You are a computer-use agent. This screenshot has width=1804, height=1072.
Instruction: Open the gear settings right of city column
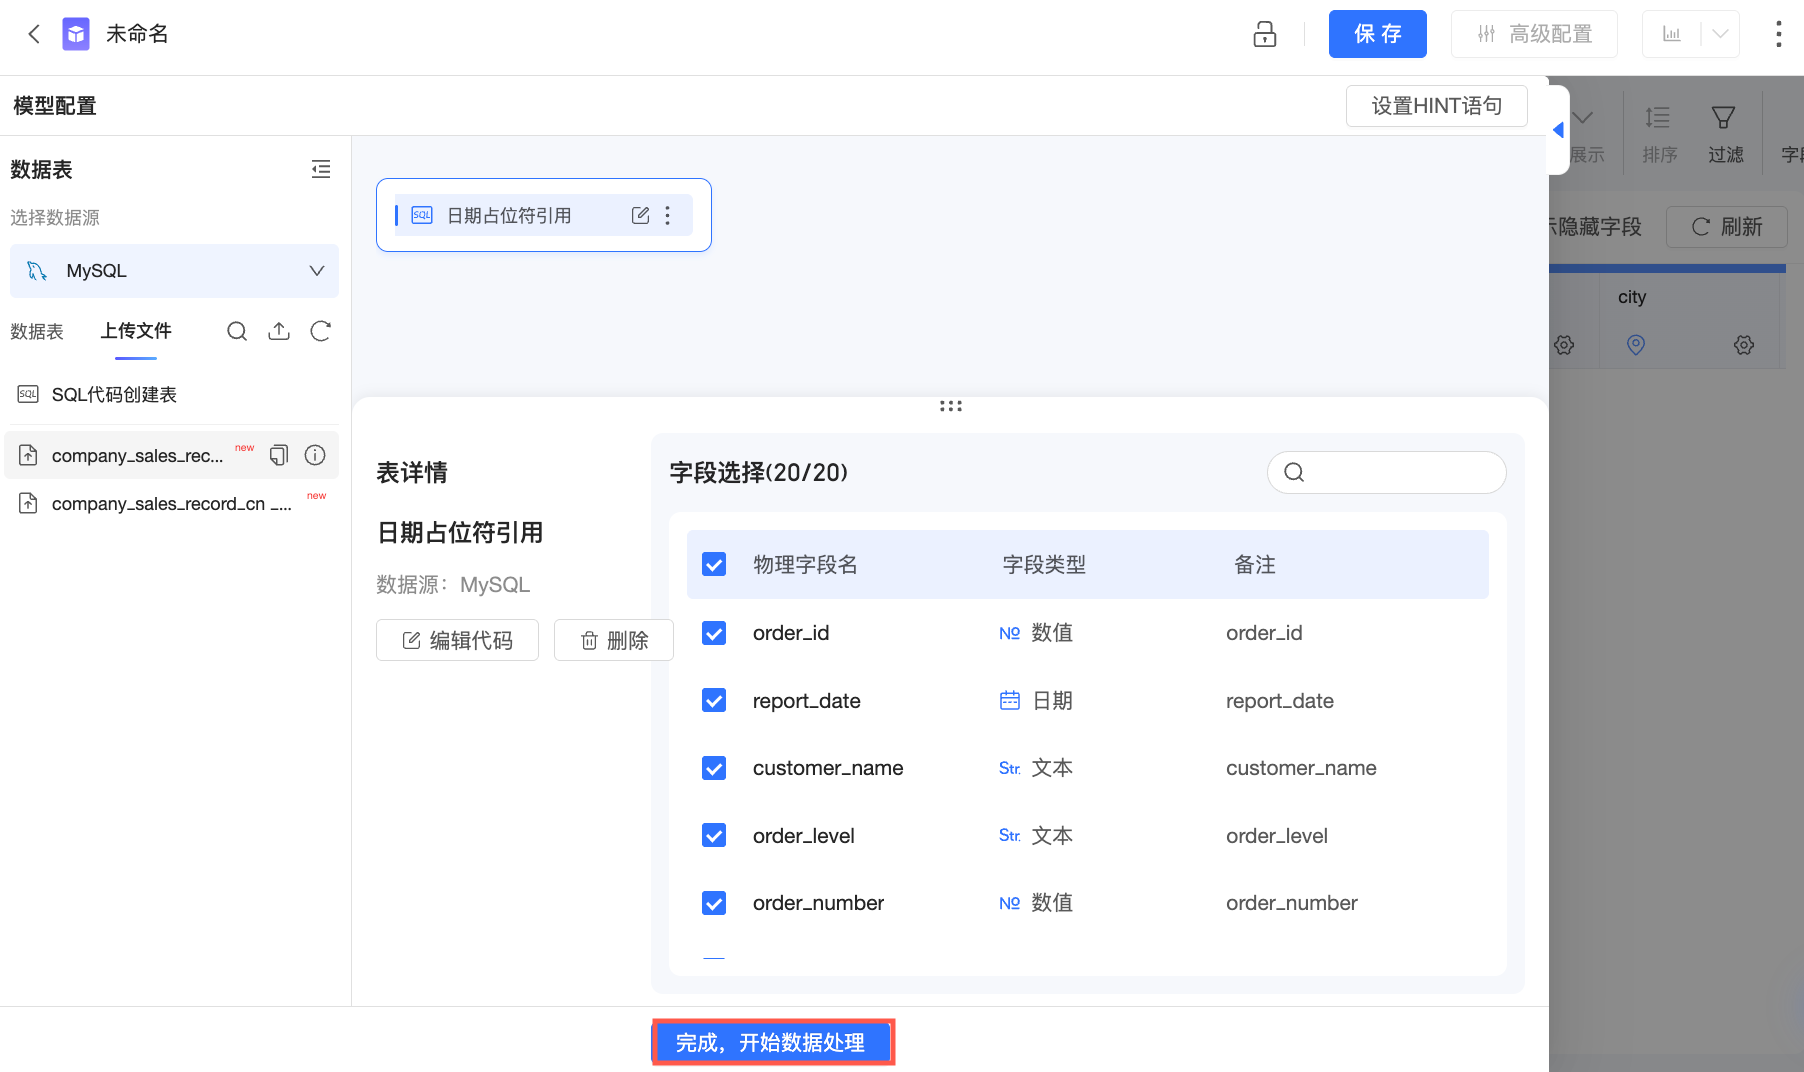click(x=1744, y=345)
